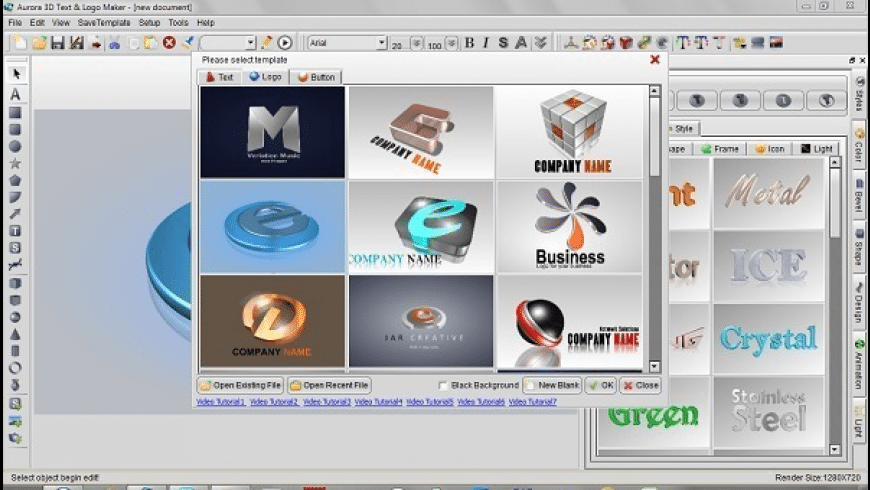Pick the pentagon shape tool
This screenshot has width=870, height=490.
point(16,180)
